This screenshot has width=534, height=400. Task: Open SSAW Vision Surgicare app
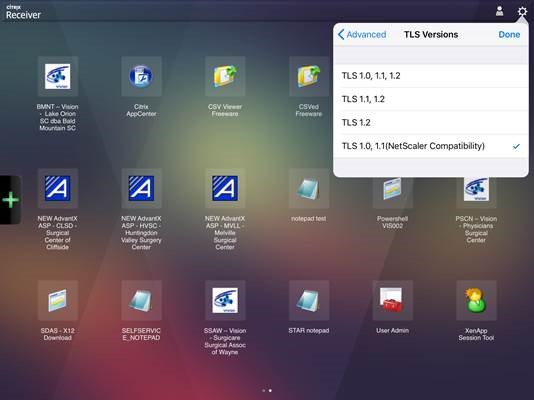(x=225, y=300)
